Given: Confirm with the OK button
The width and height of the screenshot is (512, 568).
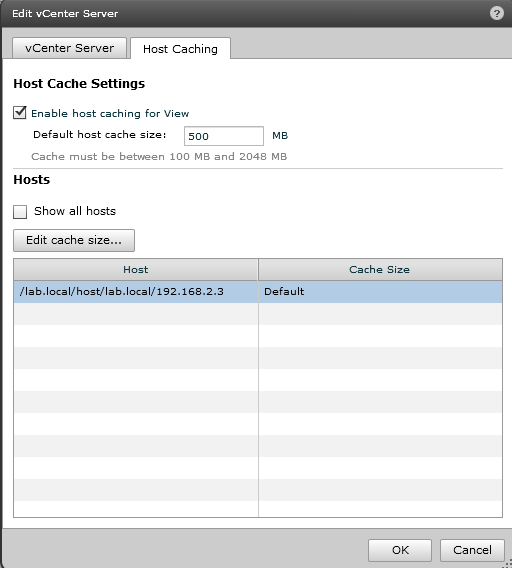Looking at the screenshot, I should click(x=400, y=550).
